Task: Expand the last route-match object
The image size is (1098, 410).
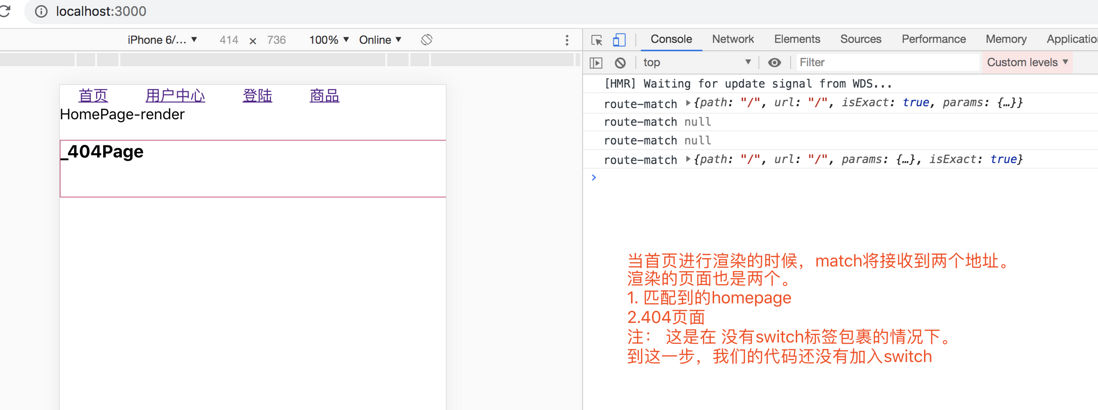Action: (x=688, y=160)
